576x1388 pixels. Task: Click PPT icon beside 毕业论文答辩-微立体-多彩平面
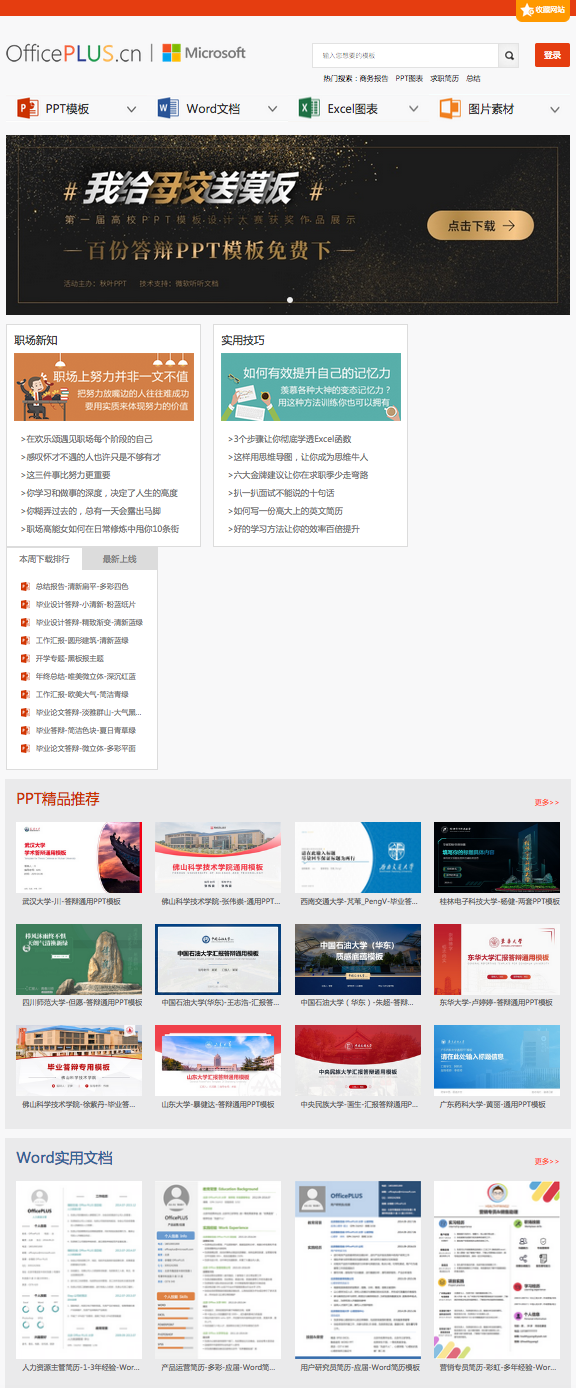[26, 749]
